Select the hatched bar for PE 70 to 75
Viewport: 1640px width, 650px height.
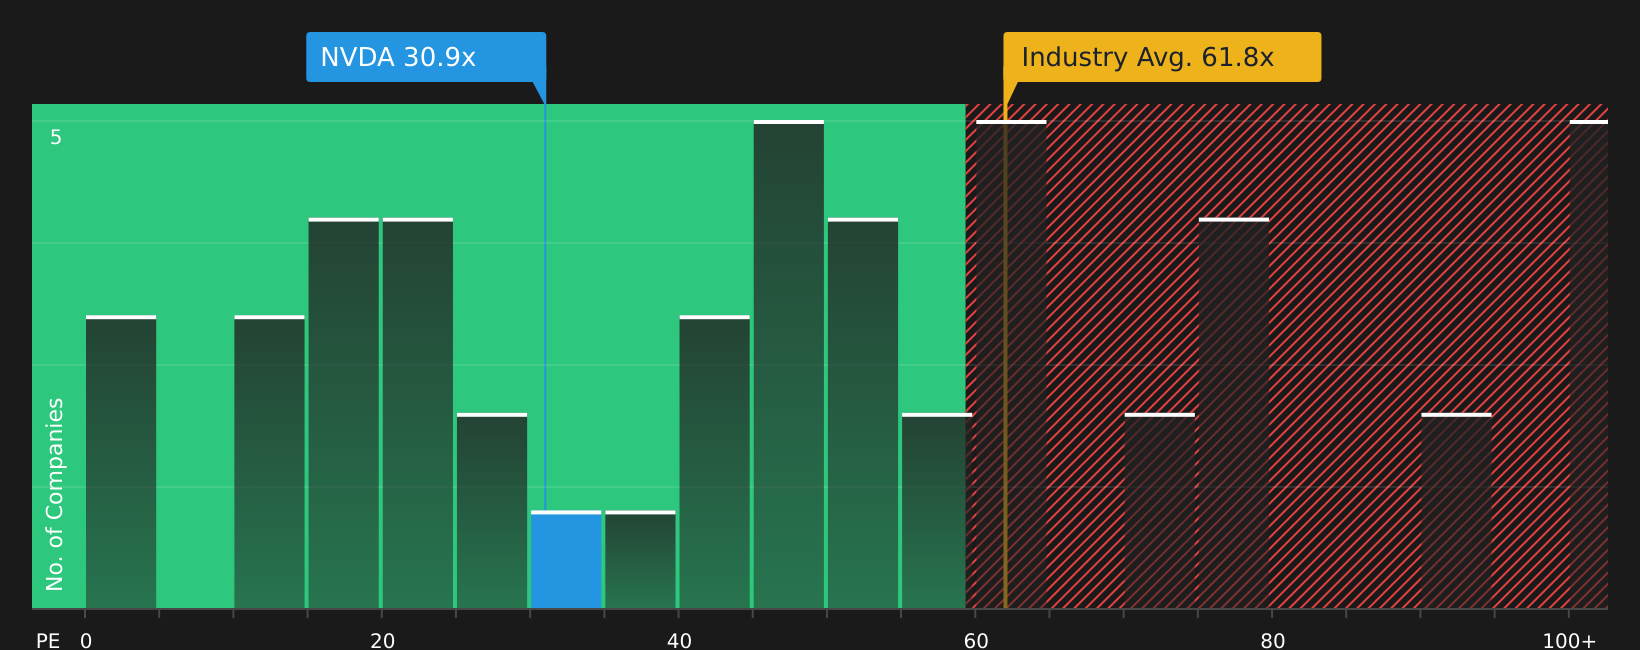click(x=1160, y=511)
